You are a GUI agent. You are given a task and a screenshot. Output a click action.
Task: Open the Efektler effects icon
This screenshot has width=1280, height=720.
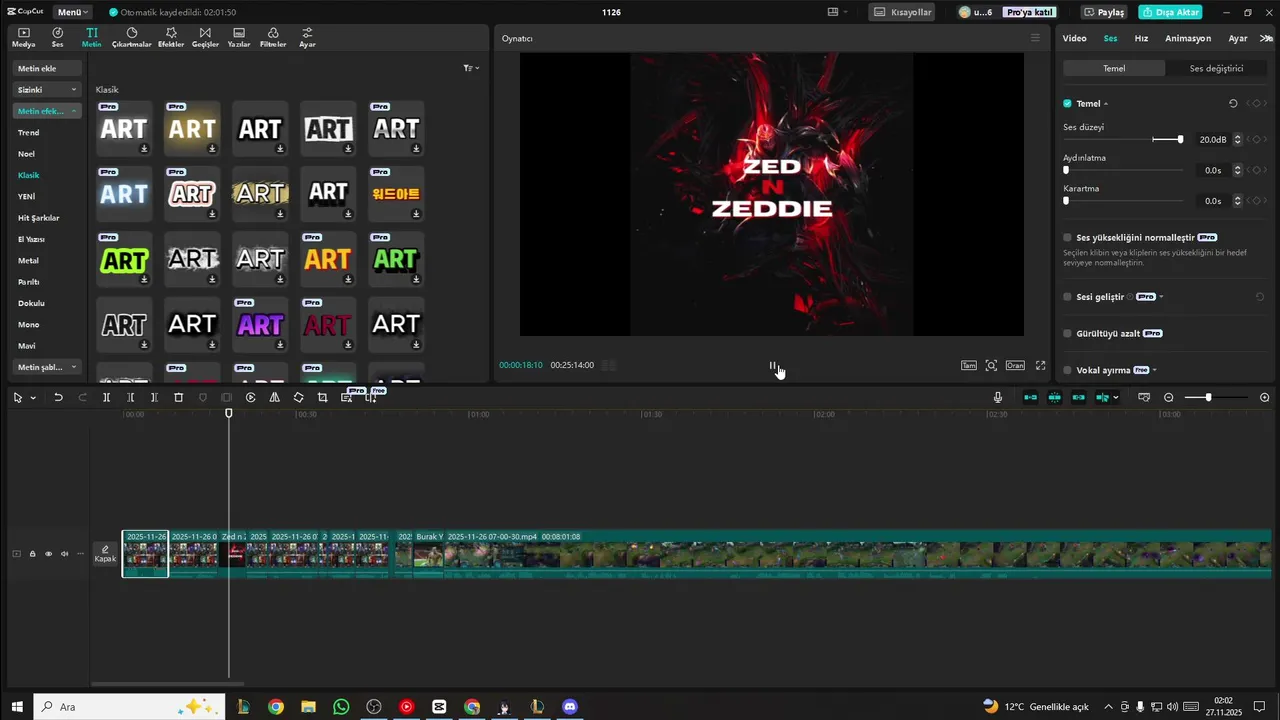coord(171,38)
